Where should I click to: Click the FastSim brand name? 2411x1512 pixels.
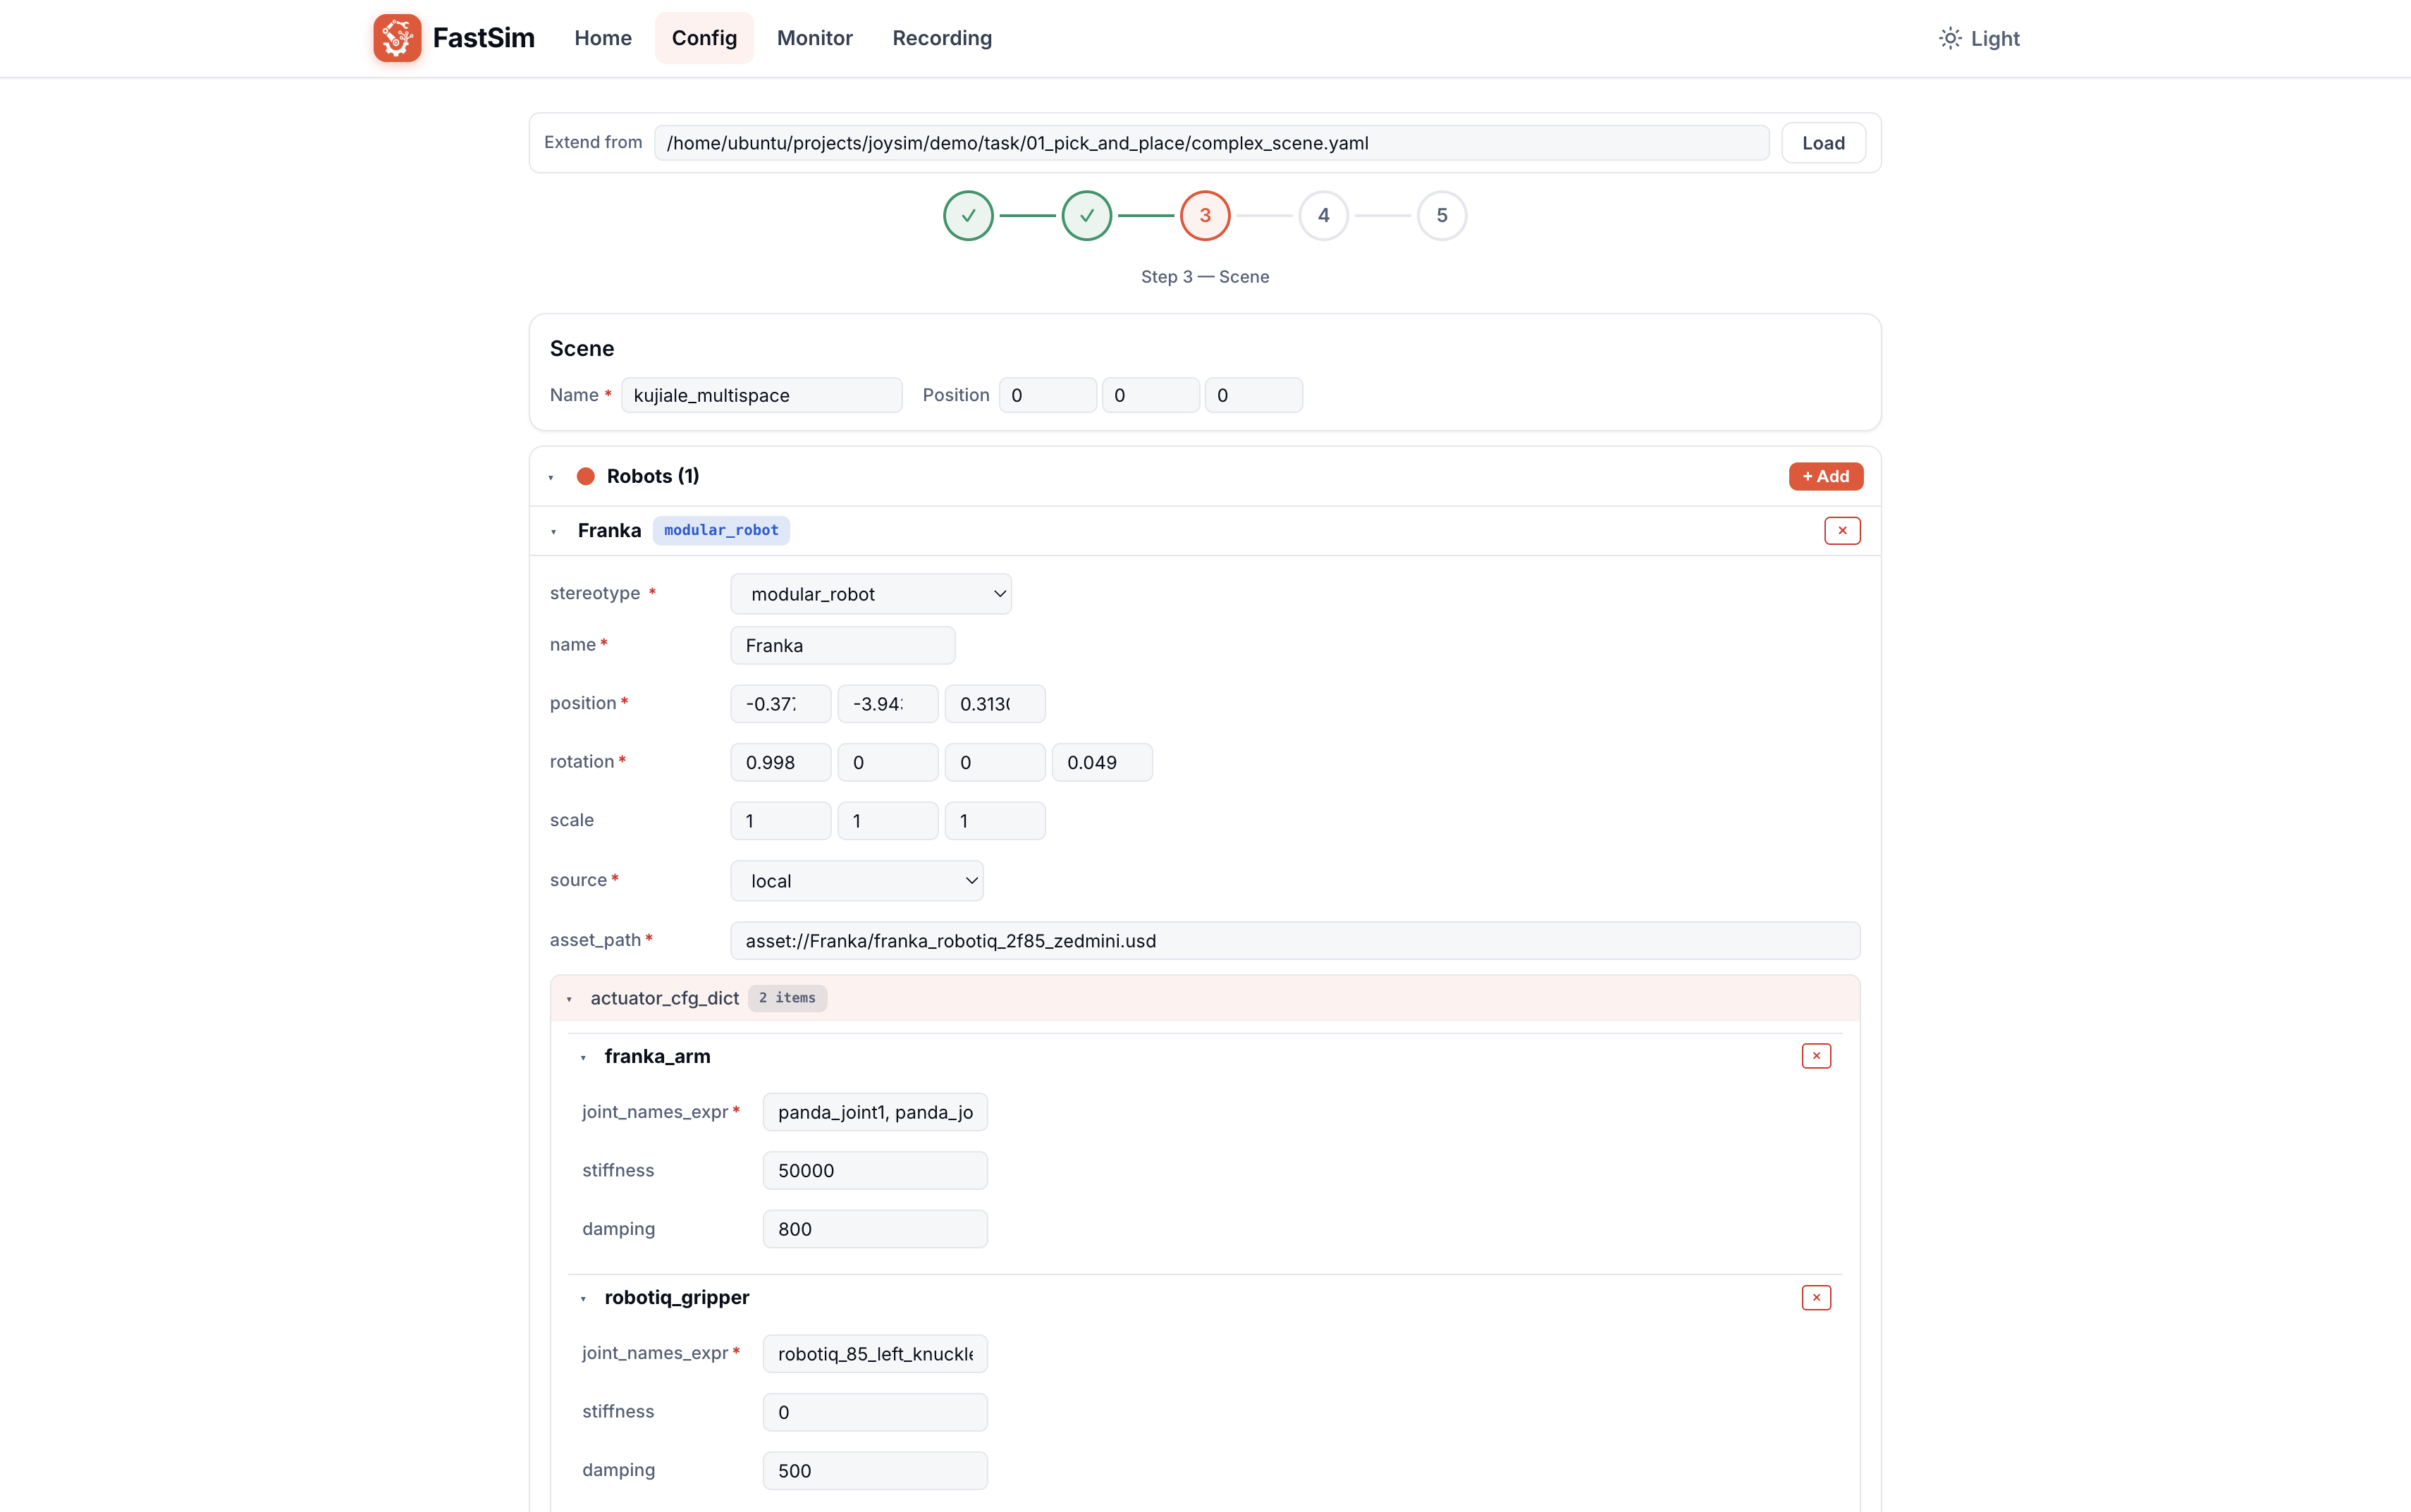[484, 38]
